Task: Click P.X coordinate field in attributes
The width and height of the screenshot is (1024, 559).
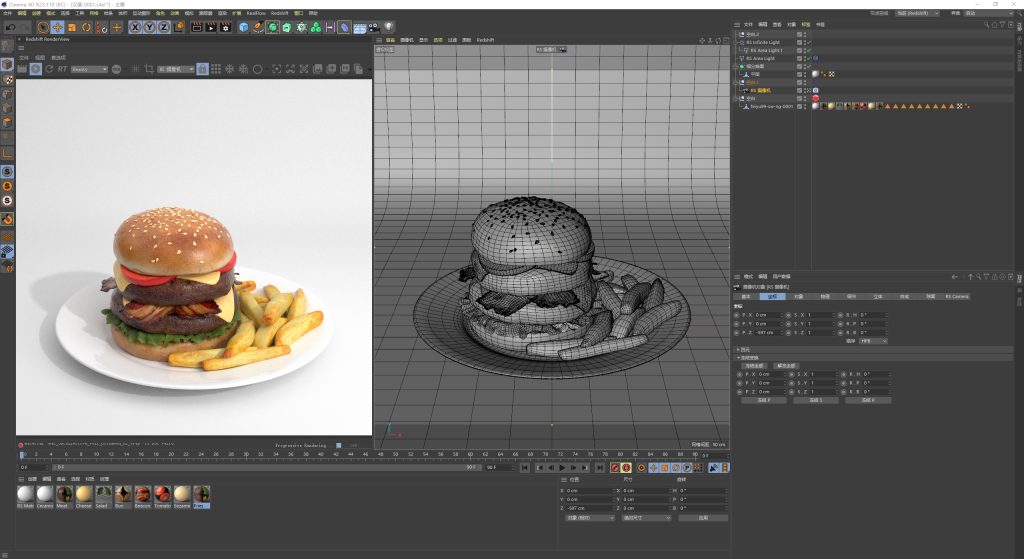Action: tap(767, 315)
